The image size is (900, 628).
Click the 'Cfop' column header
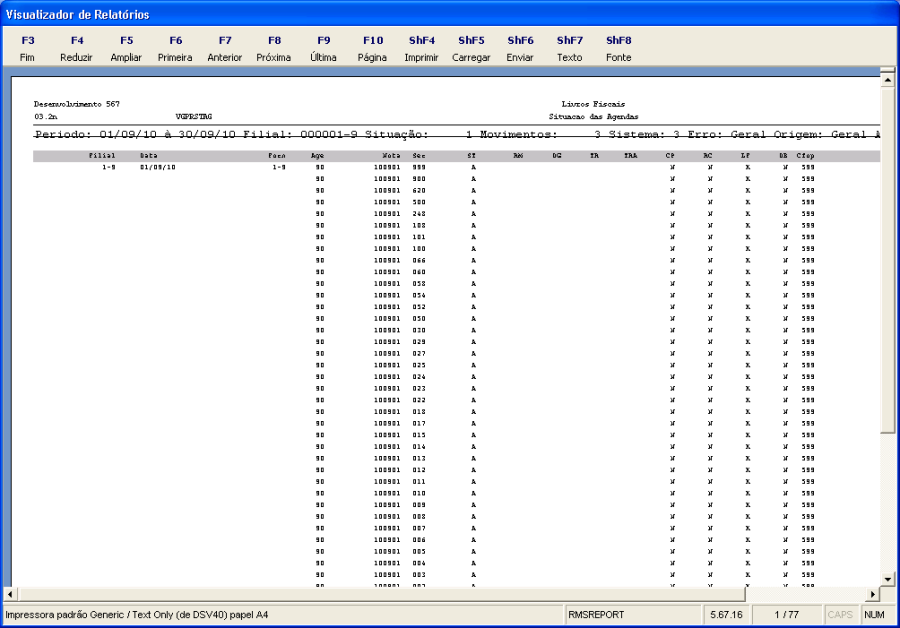[805, 156]
